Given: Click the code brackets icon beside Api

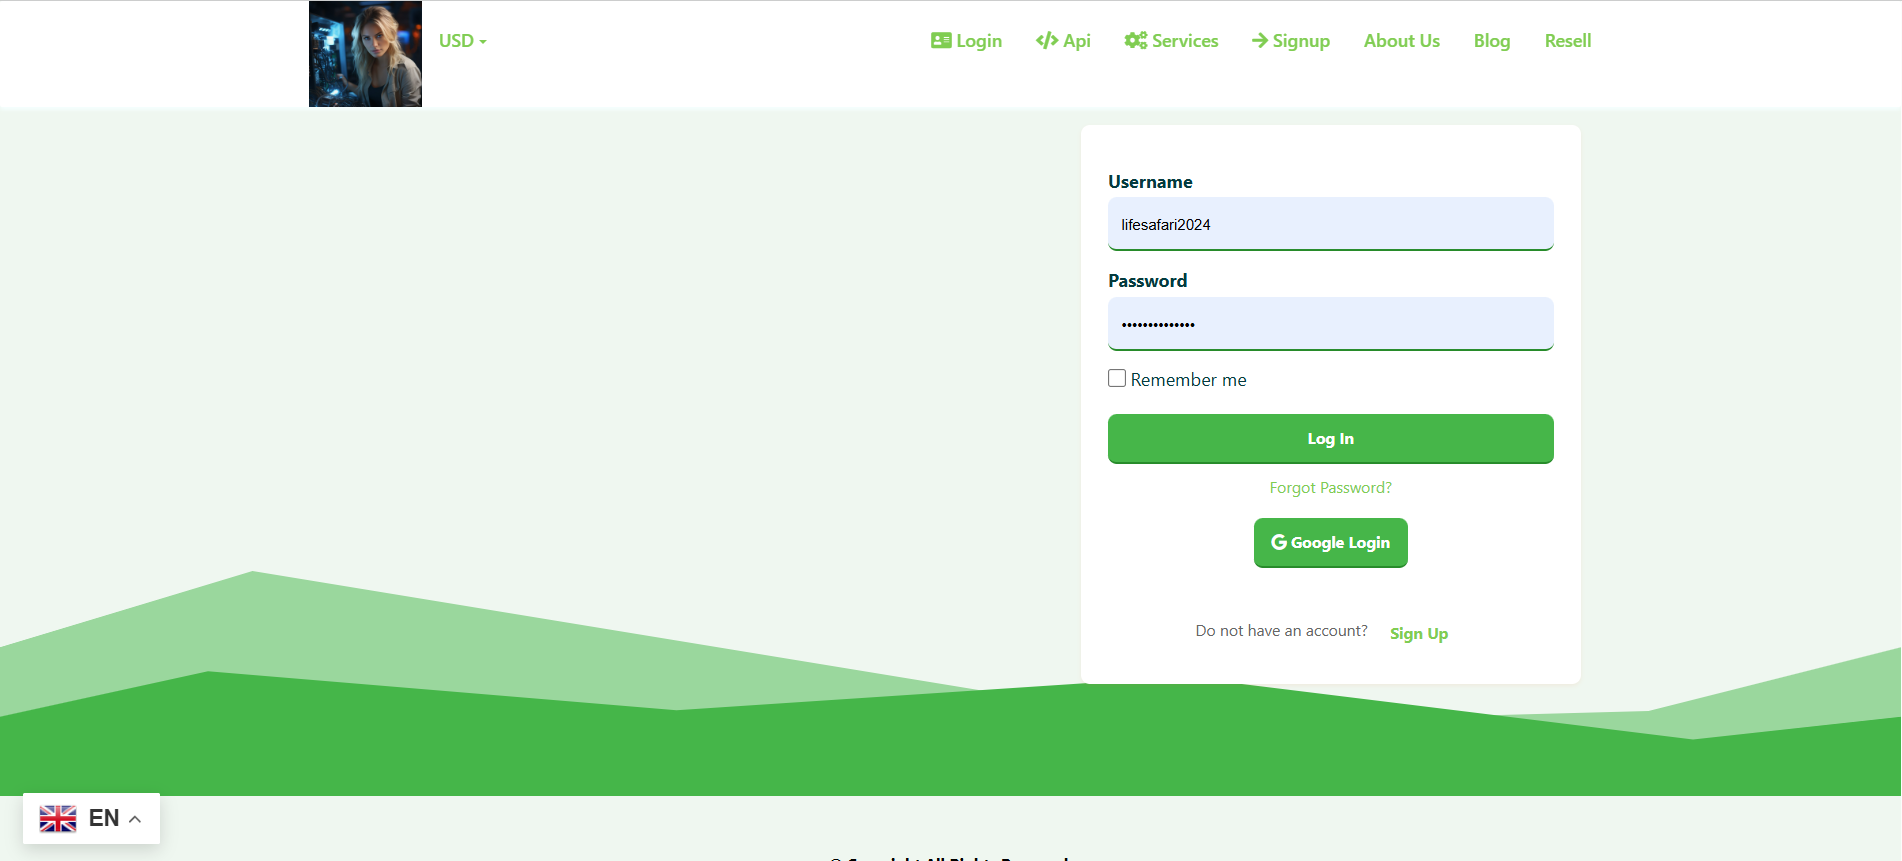Looking at the screenshot, I should [1046, 41].
